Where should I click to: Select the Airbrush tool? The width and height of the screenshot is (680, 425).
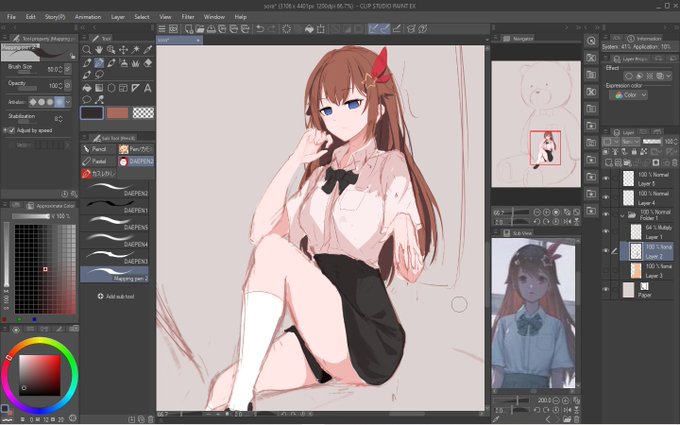point(123,63)
